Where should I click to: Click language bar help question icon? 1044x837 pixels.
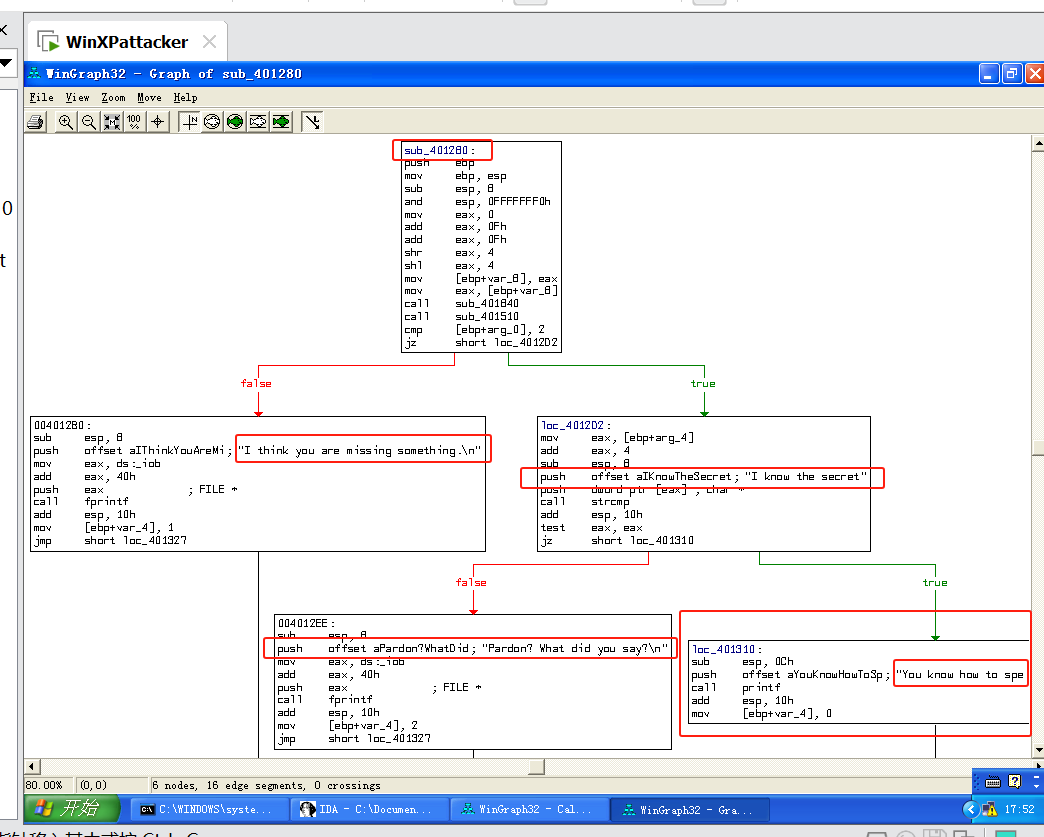click(1015, 781)
